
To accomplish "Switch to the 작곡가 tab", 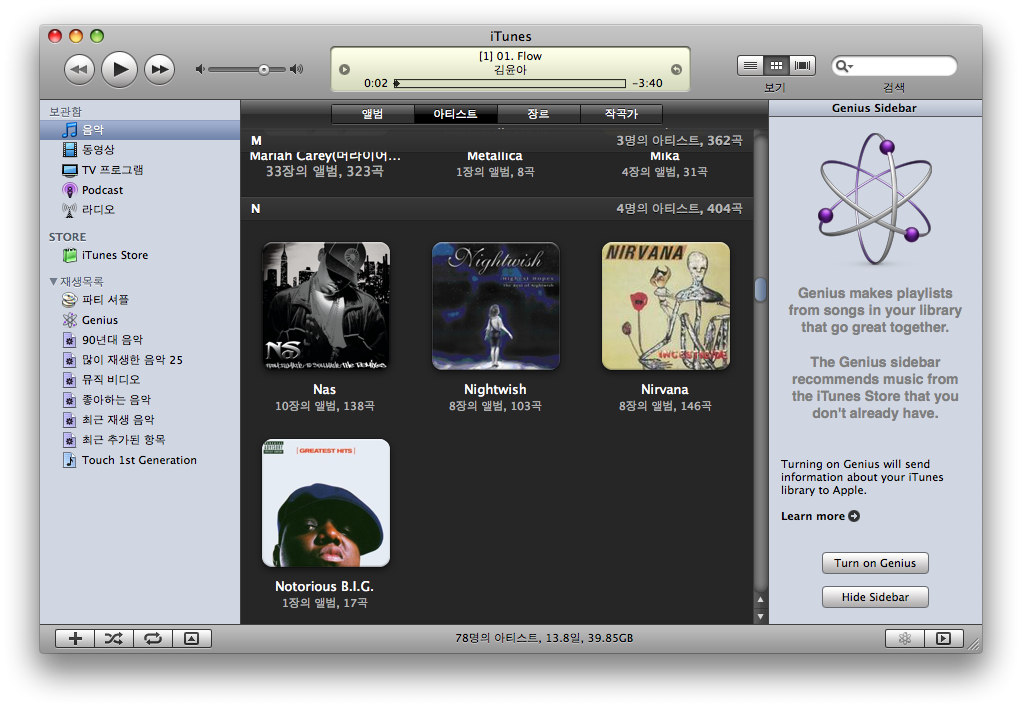I will pyautogui.click(x=621, y=113).
